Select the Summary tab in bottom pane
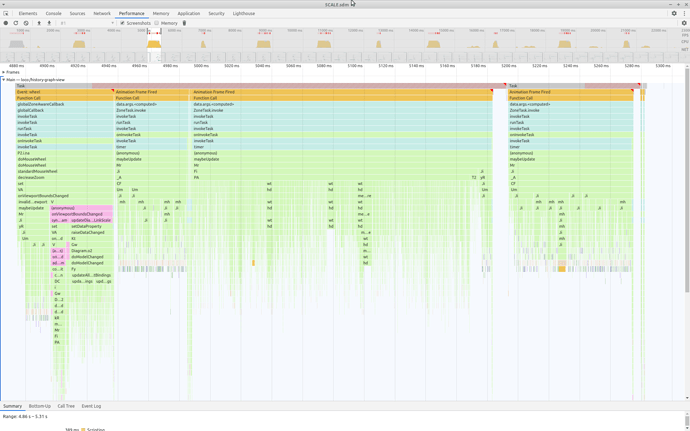The image size is (690, 431). 12,406
